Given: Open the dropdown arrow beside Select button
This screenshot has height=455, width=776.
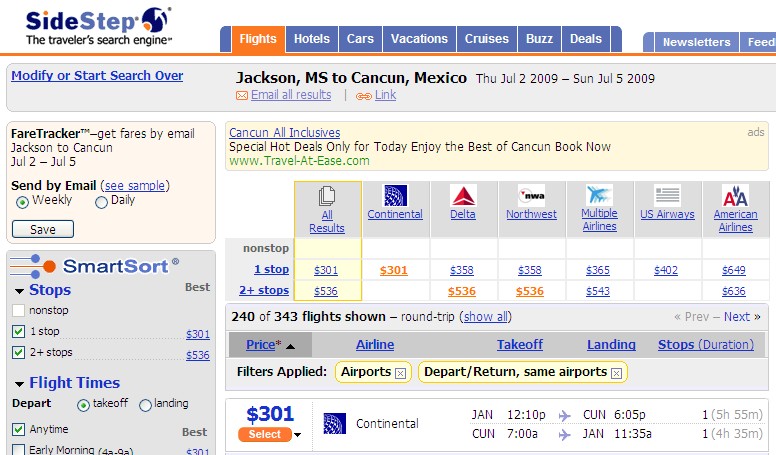Looking at the screenshot, I should (297, 435).
